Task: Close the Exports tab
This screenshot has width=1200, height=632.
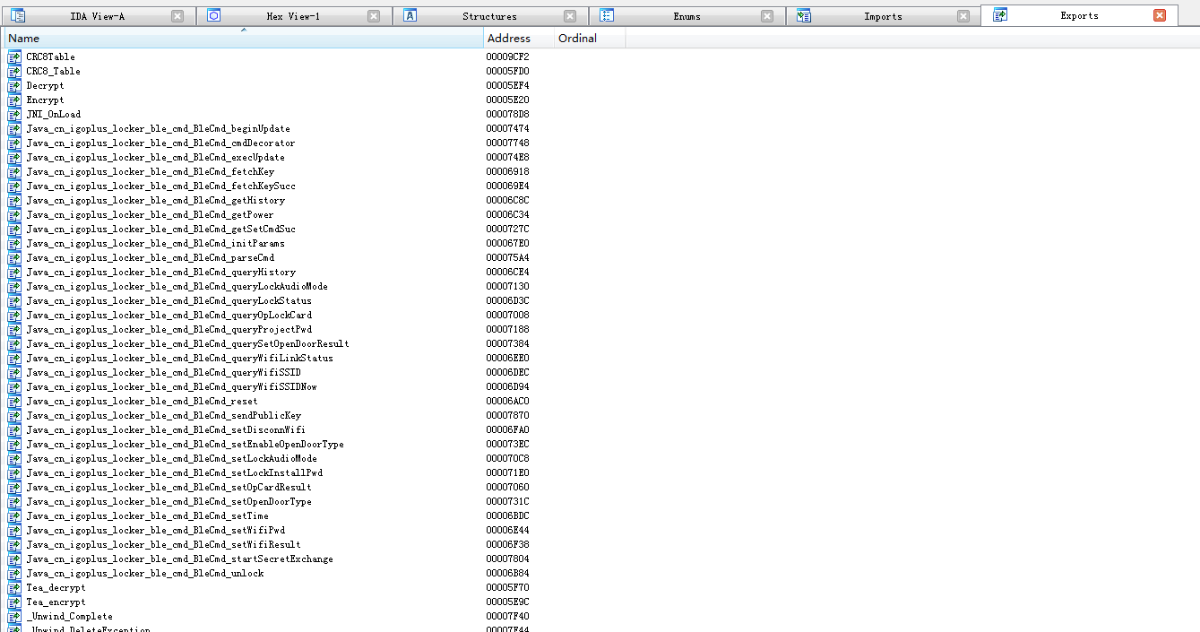Action: 1160,16
